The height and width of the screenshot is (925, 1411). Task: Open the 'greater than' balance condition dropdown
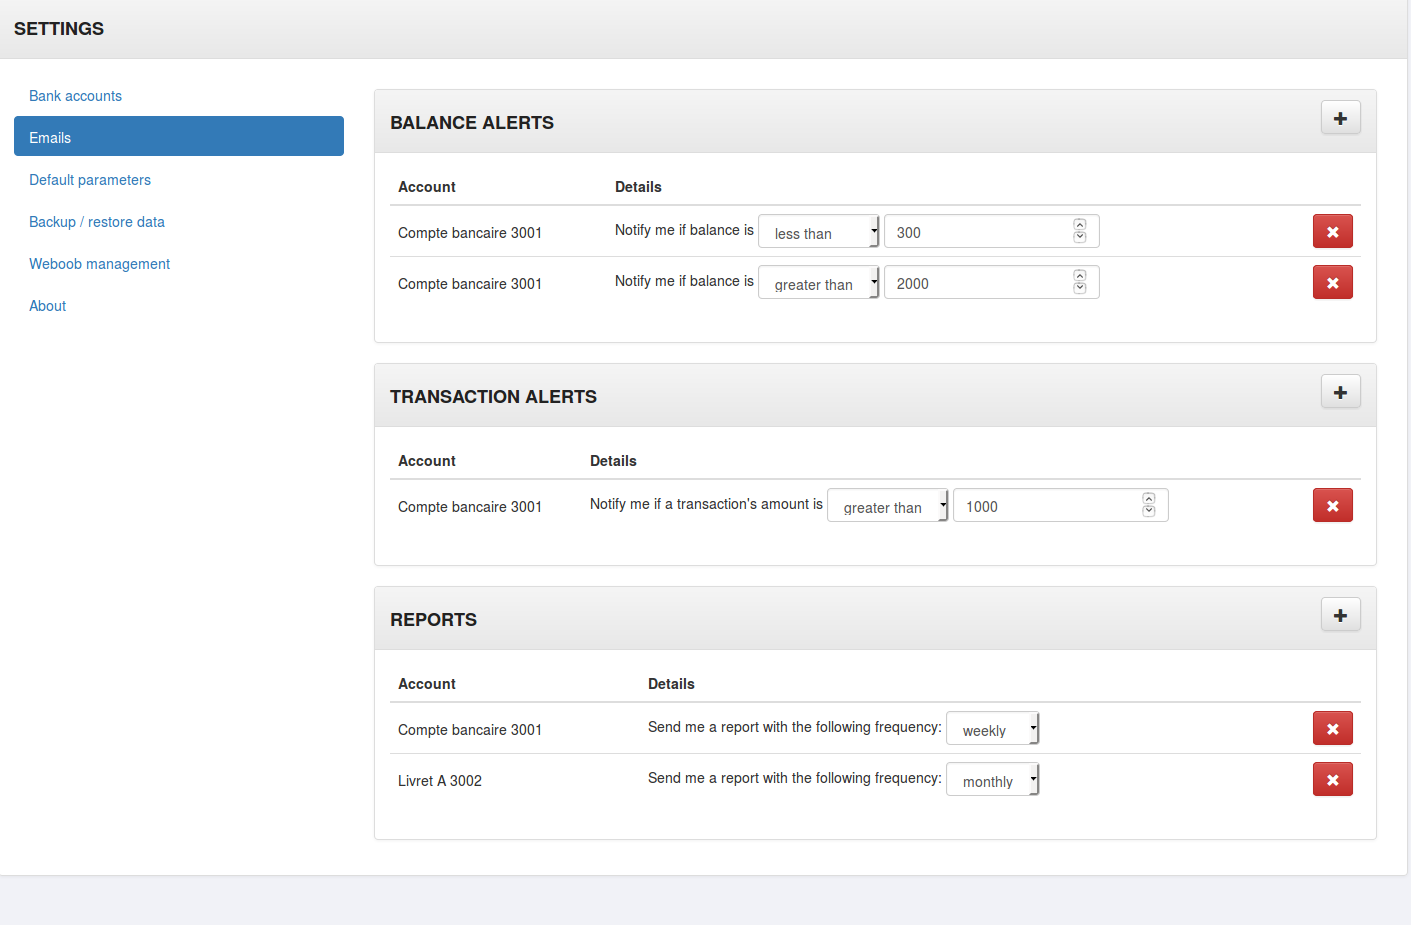(818, 282)
